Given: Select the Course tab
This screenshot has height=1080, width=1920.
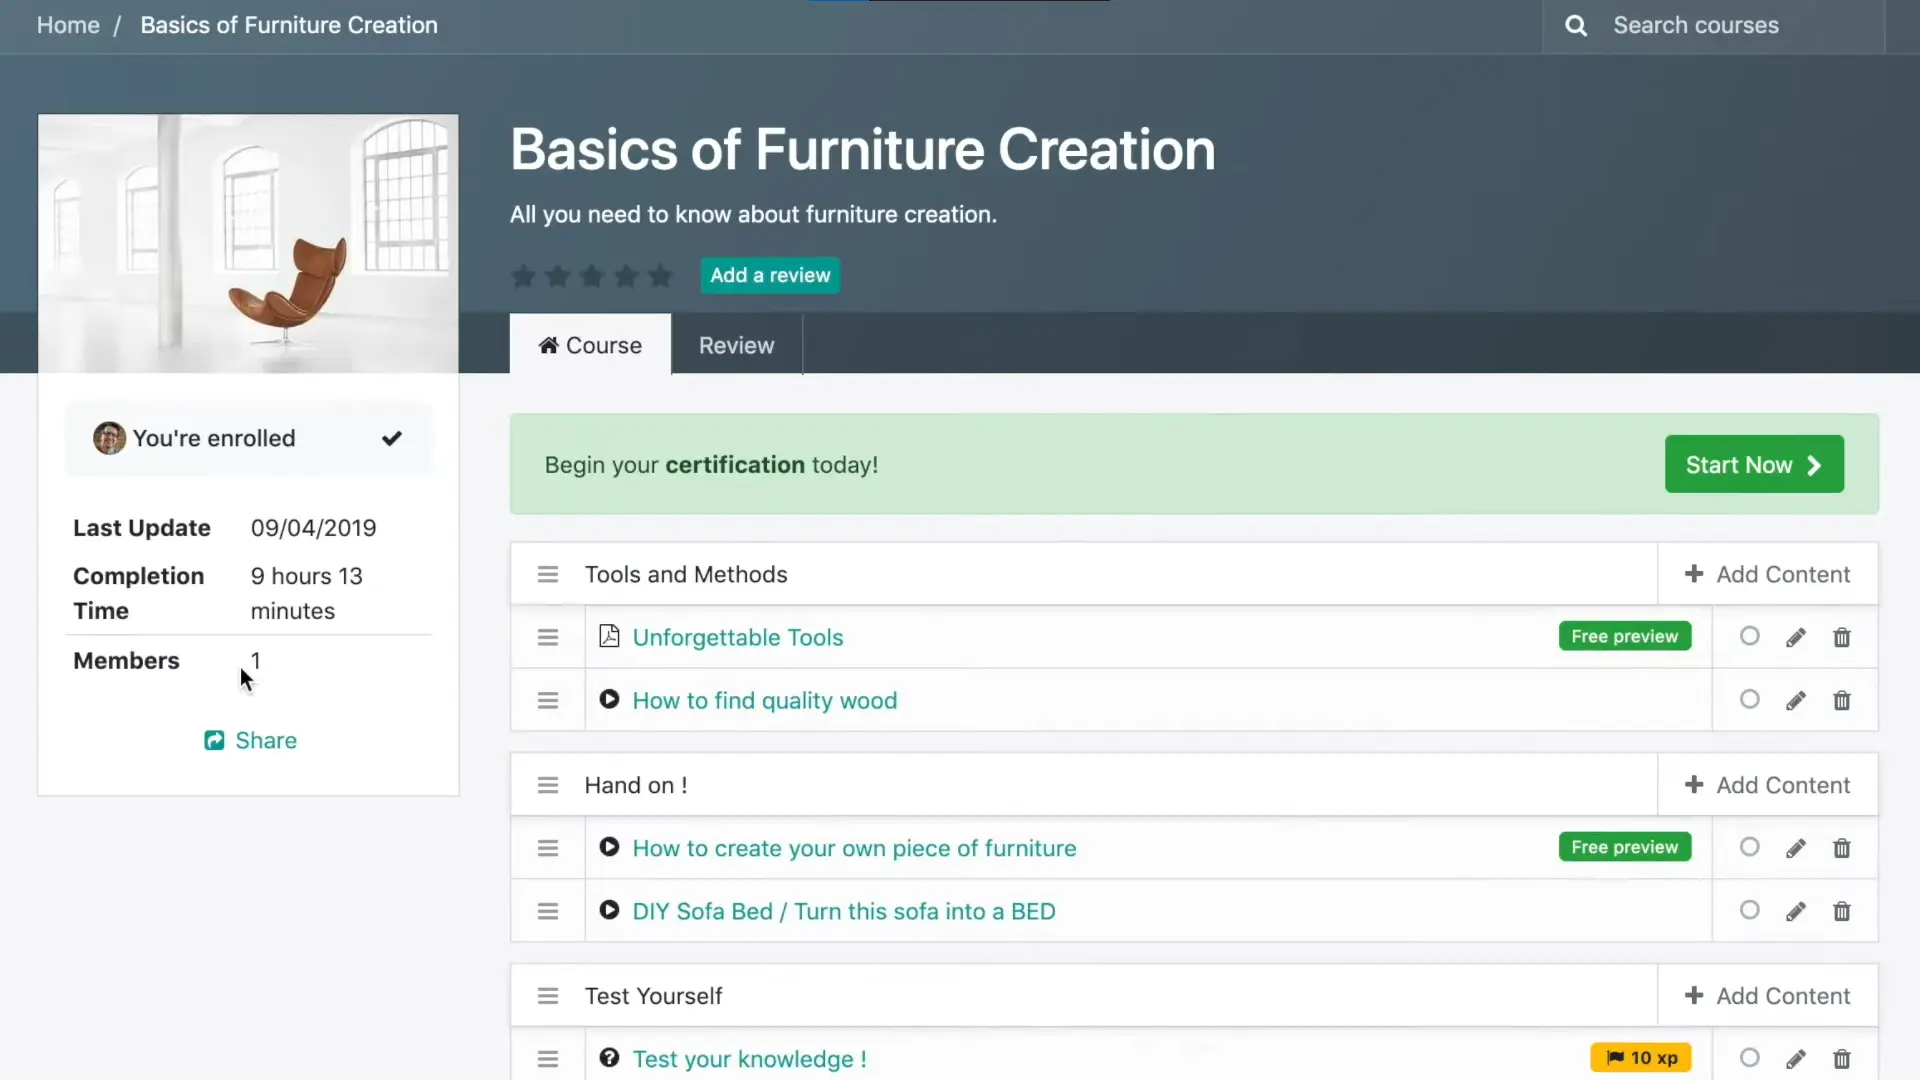Looking at the screenshot, I should (591, 346).
